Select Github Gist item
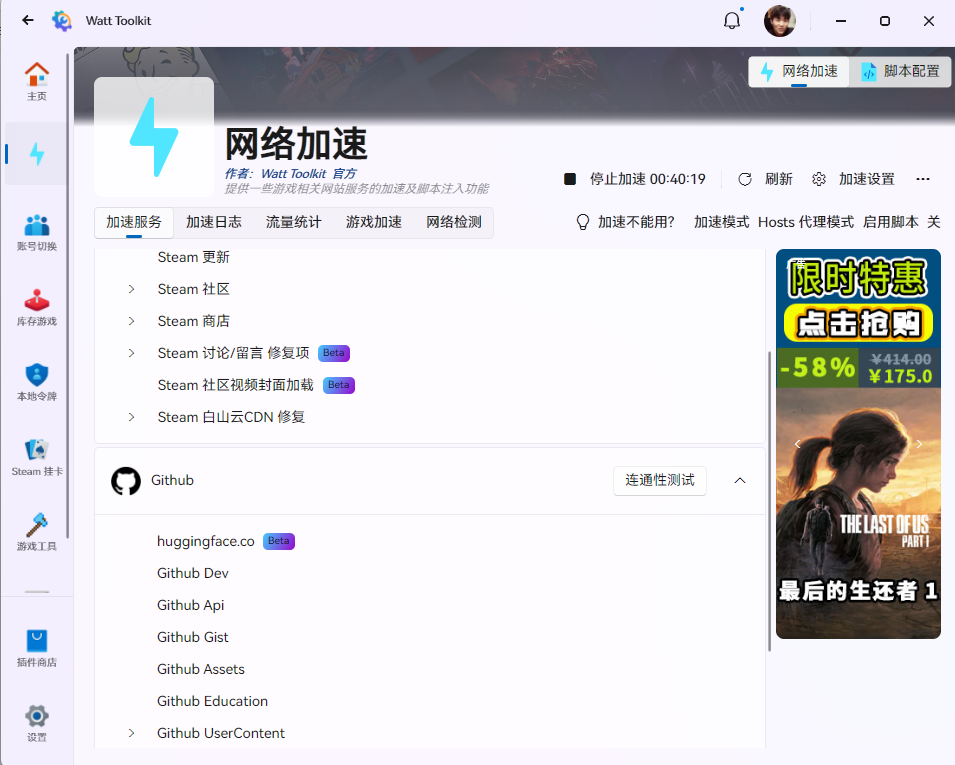The width and height of the screenshot is (955, 765). 192,637
